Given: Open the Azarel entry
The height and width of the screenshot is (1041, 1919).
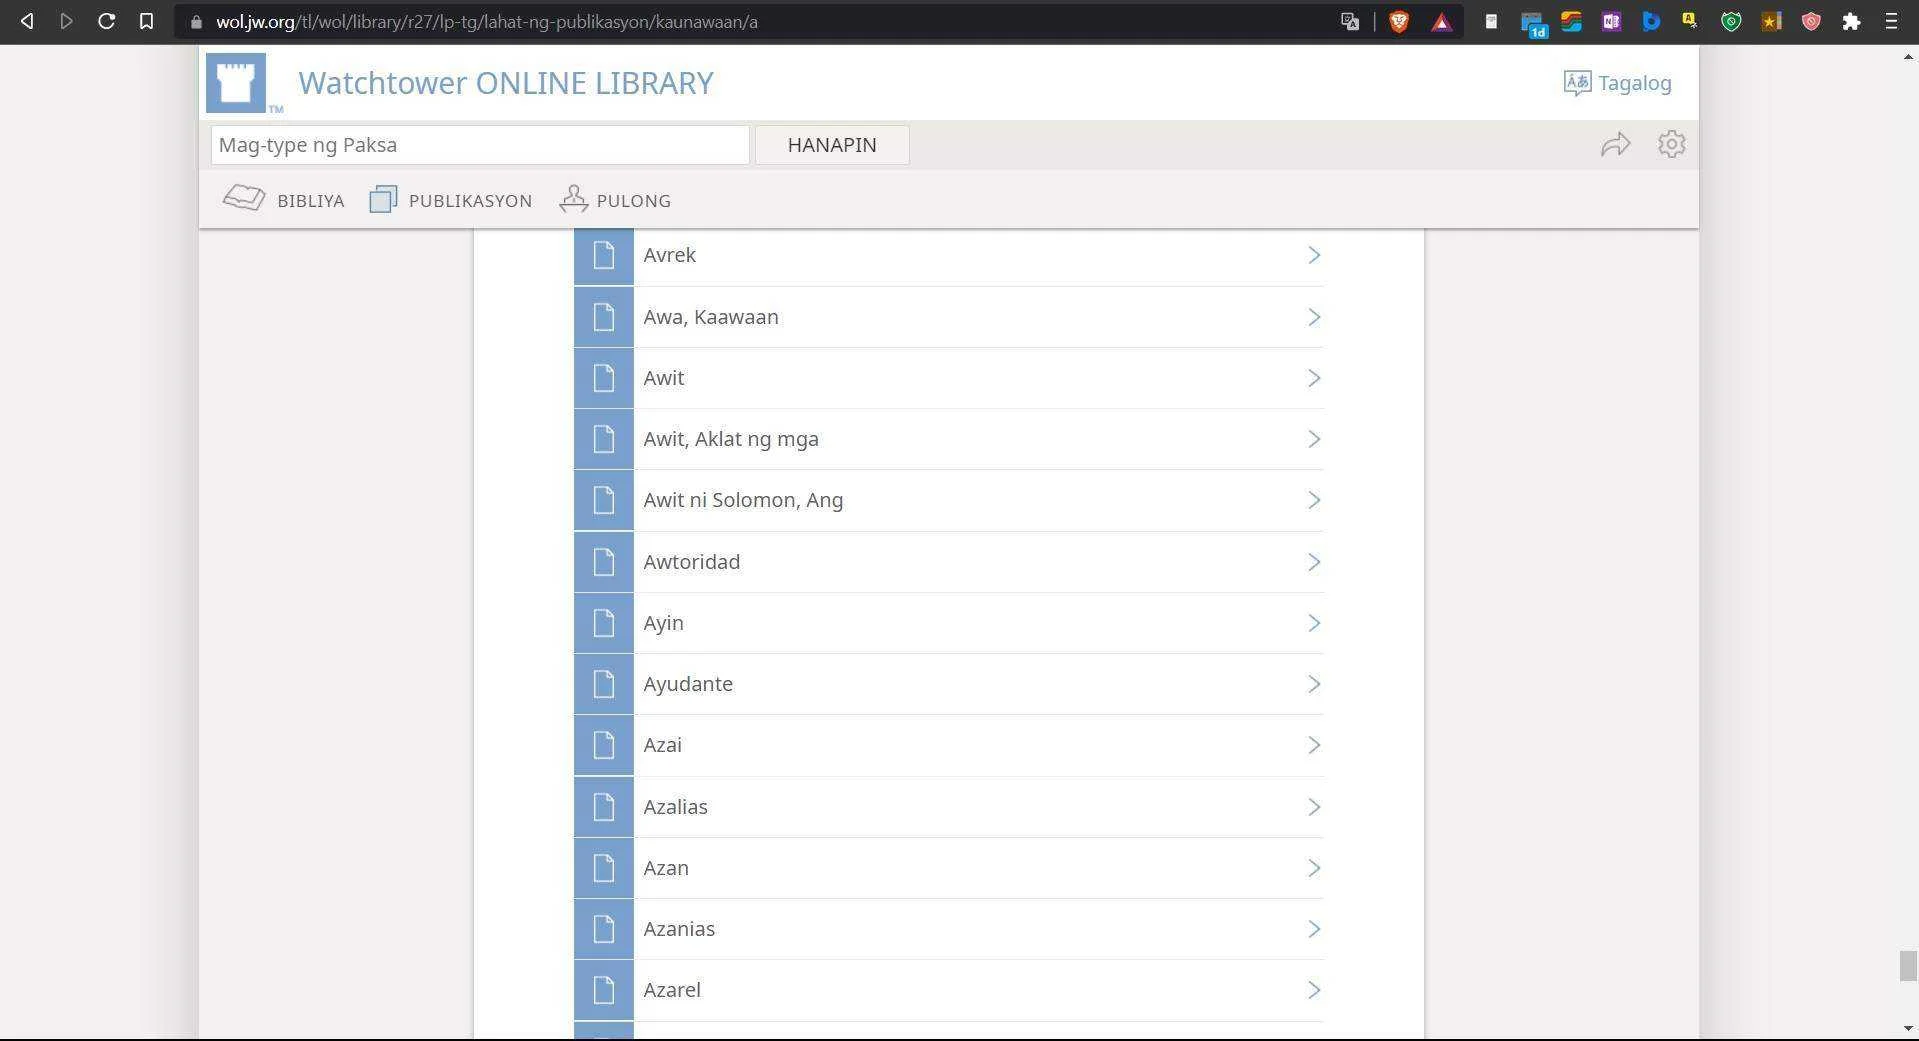Looking at the screenshot, I should [949, 990].
